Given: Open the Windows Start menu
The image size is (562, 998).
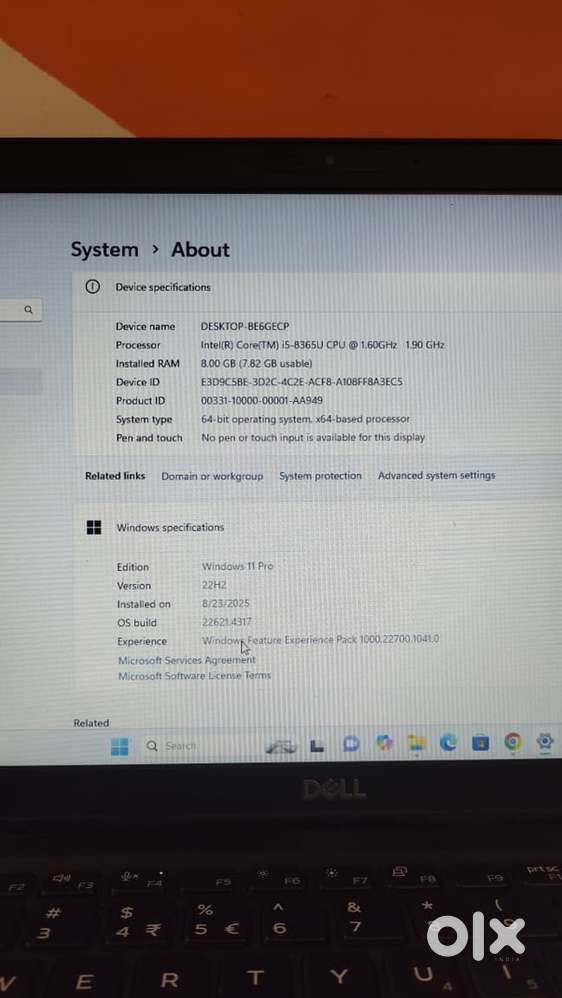Looking at the screenshot, I should [x=119, y=746].
